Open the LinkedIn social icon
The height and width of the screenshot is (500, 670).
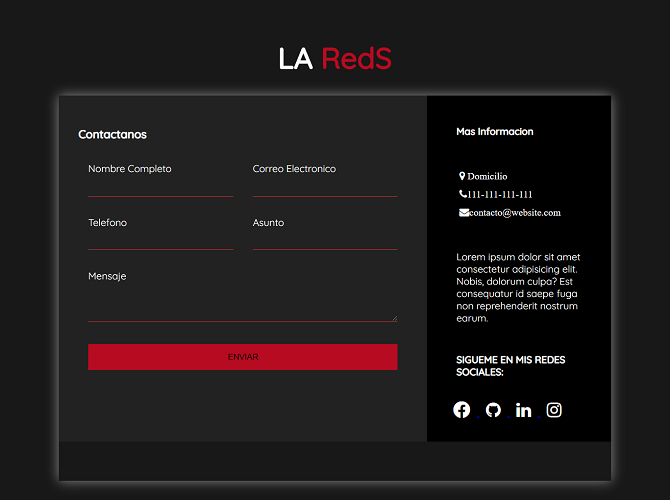[x=523, y=410]
